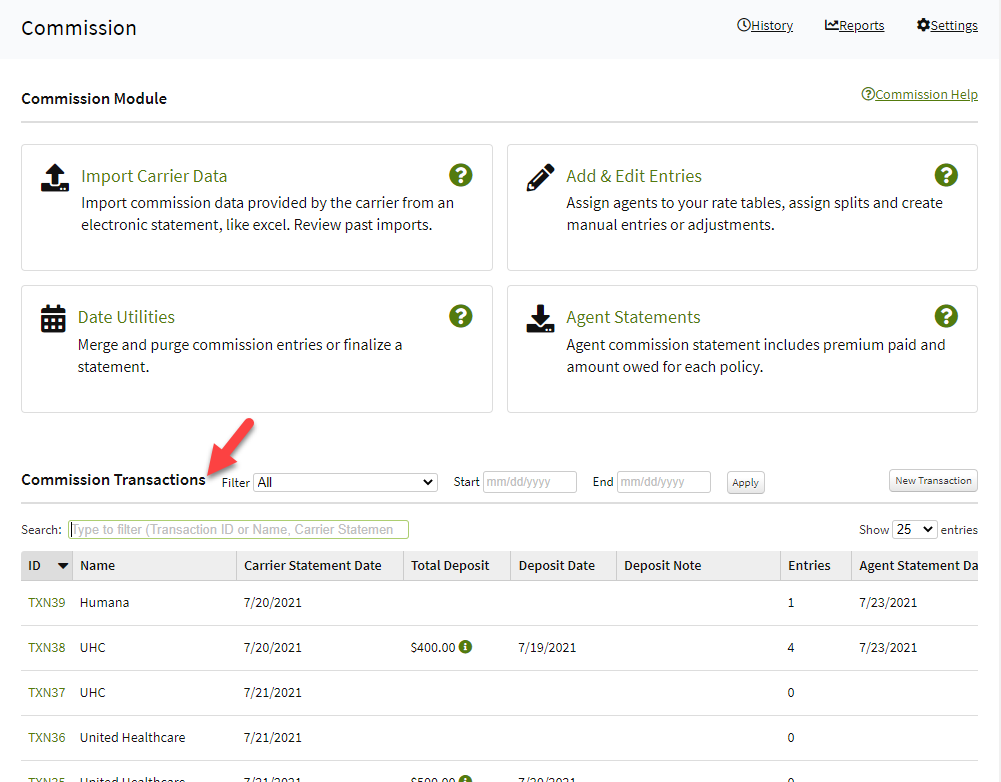
Task: Change the Show entries dropdown from 25
Action: [x=914, y=529]
